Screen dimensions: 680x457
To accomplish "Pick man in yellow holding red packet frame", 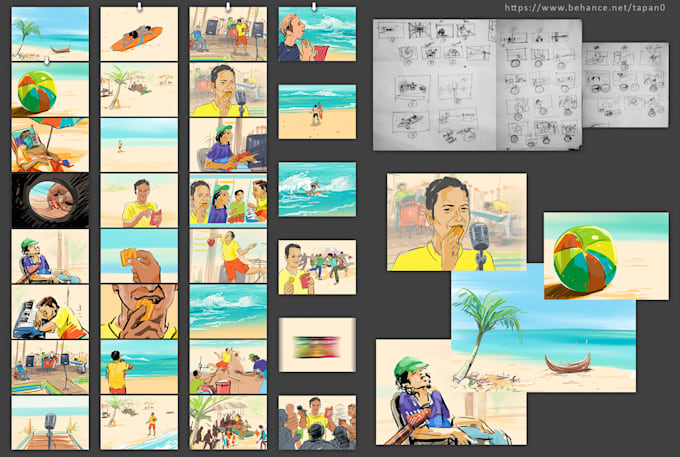I will click(x=139, y=200).
